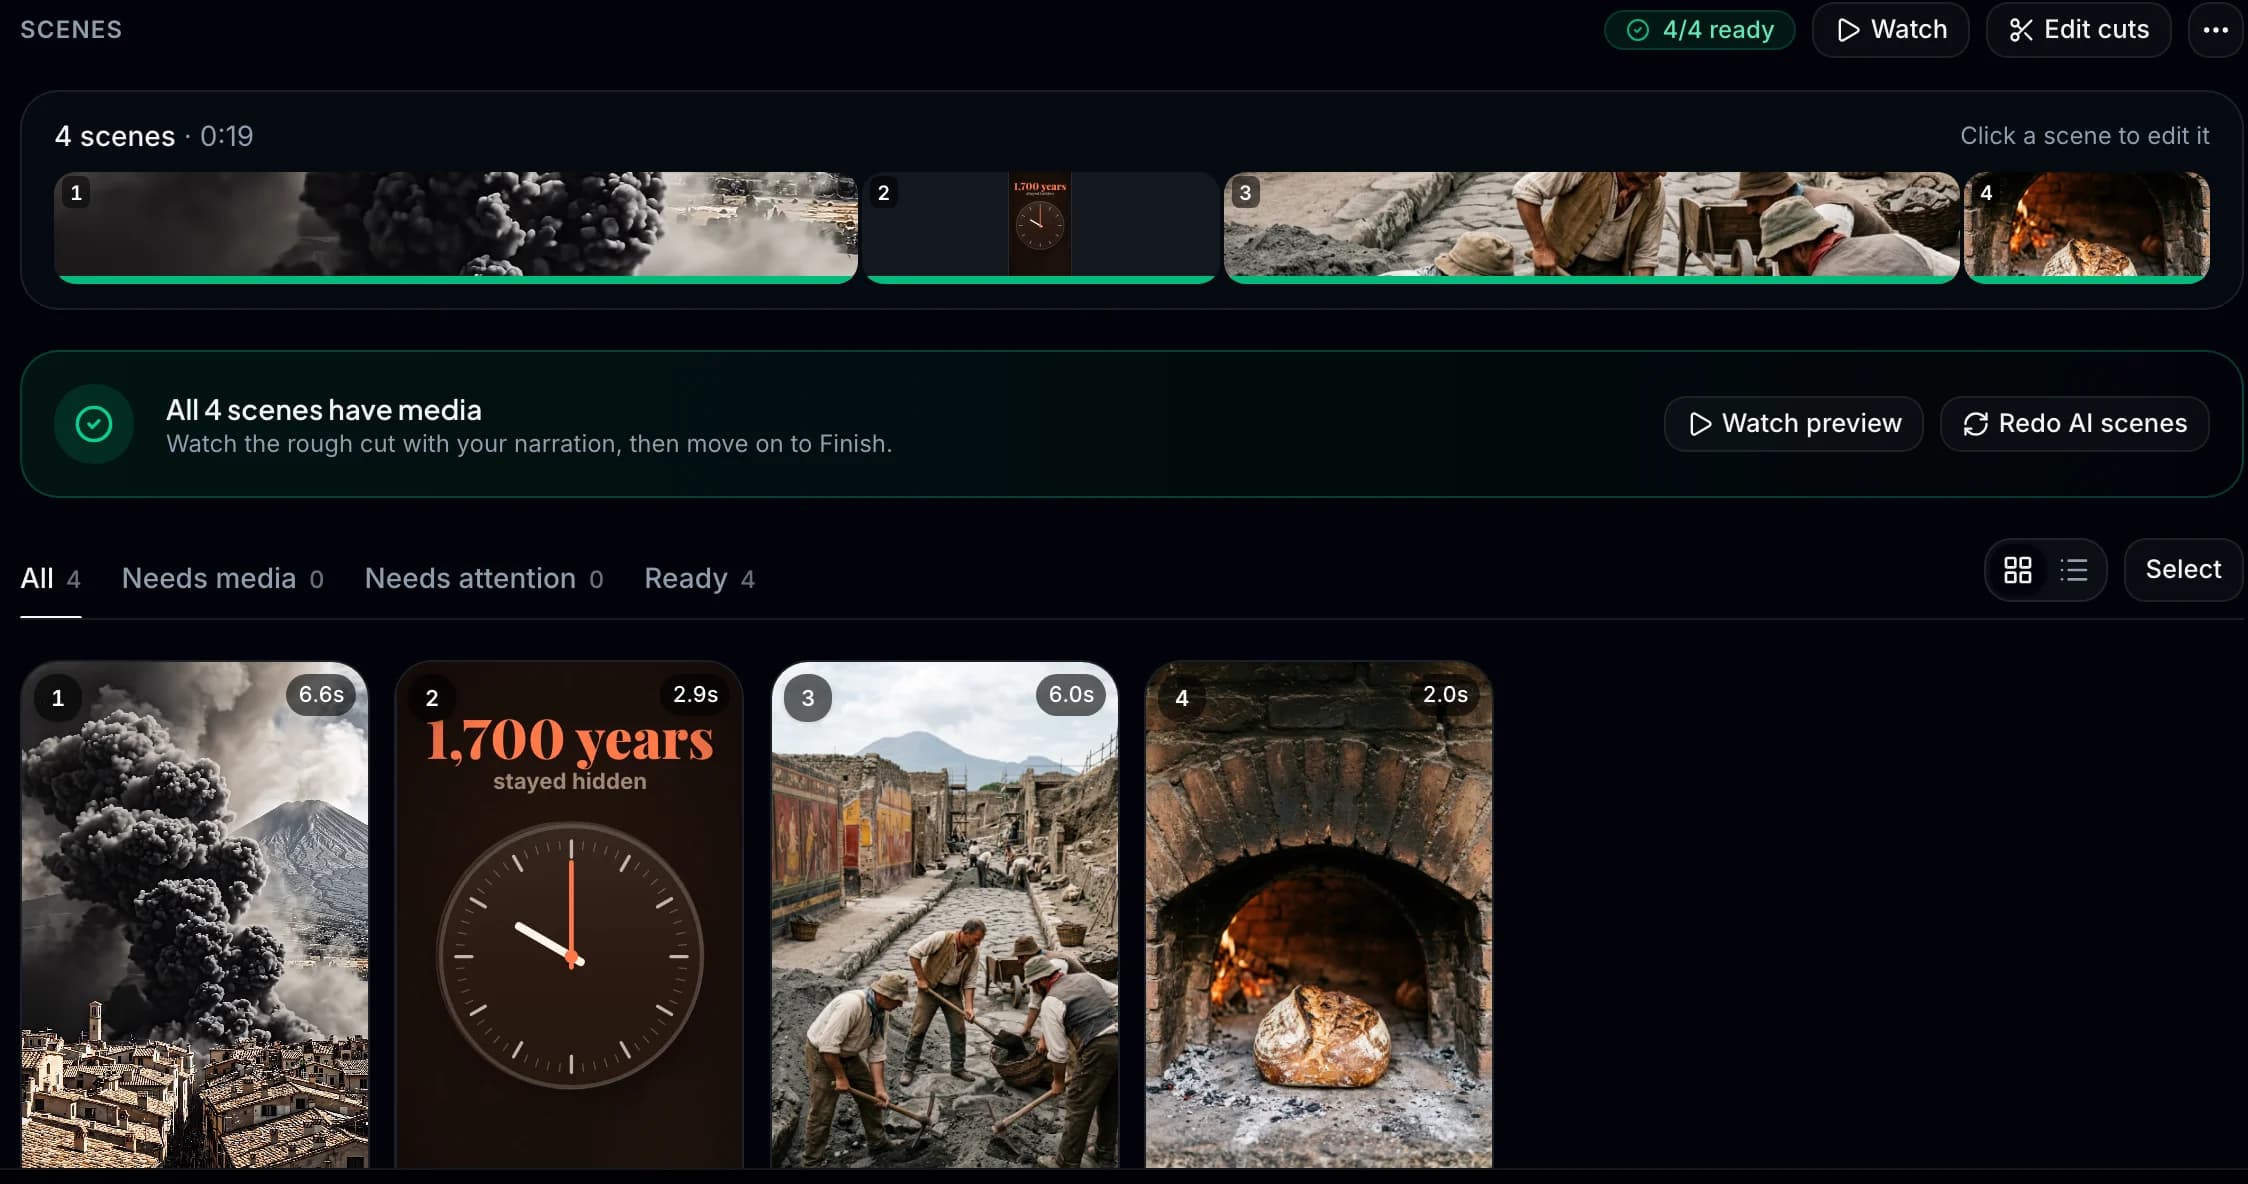
Task: Open scene 1 volcano eruption card
Action: tap(195, 914)
